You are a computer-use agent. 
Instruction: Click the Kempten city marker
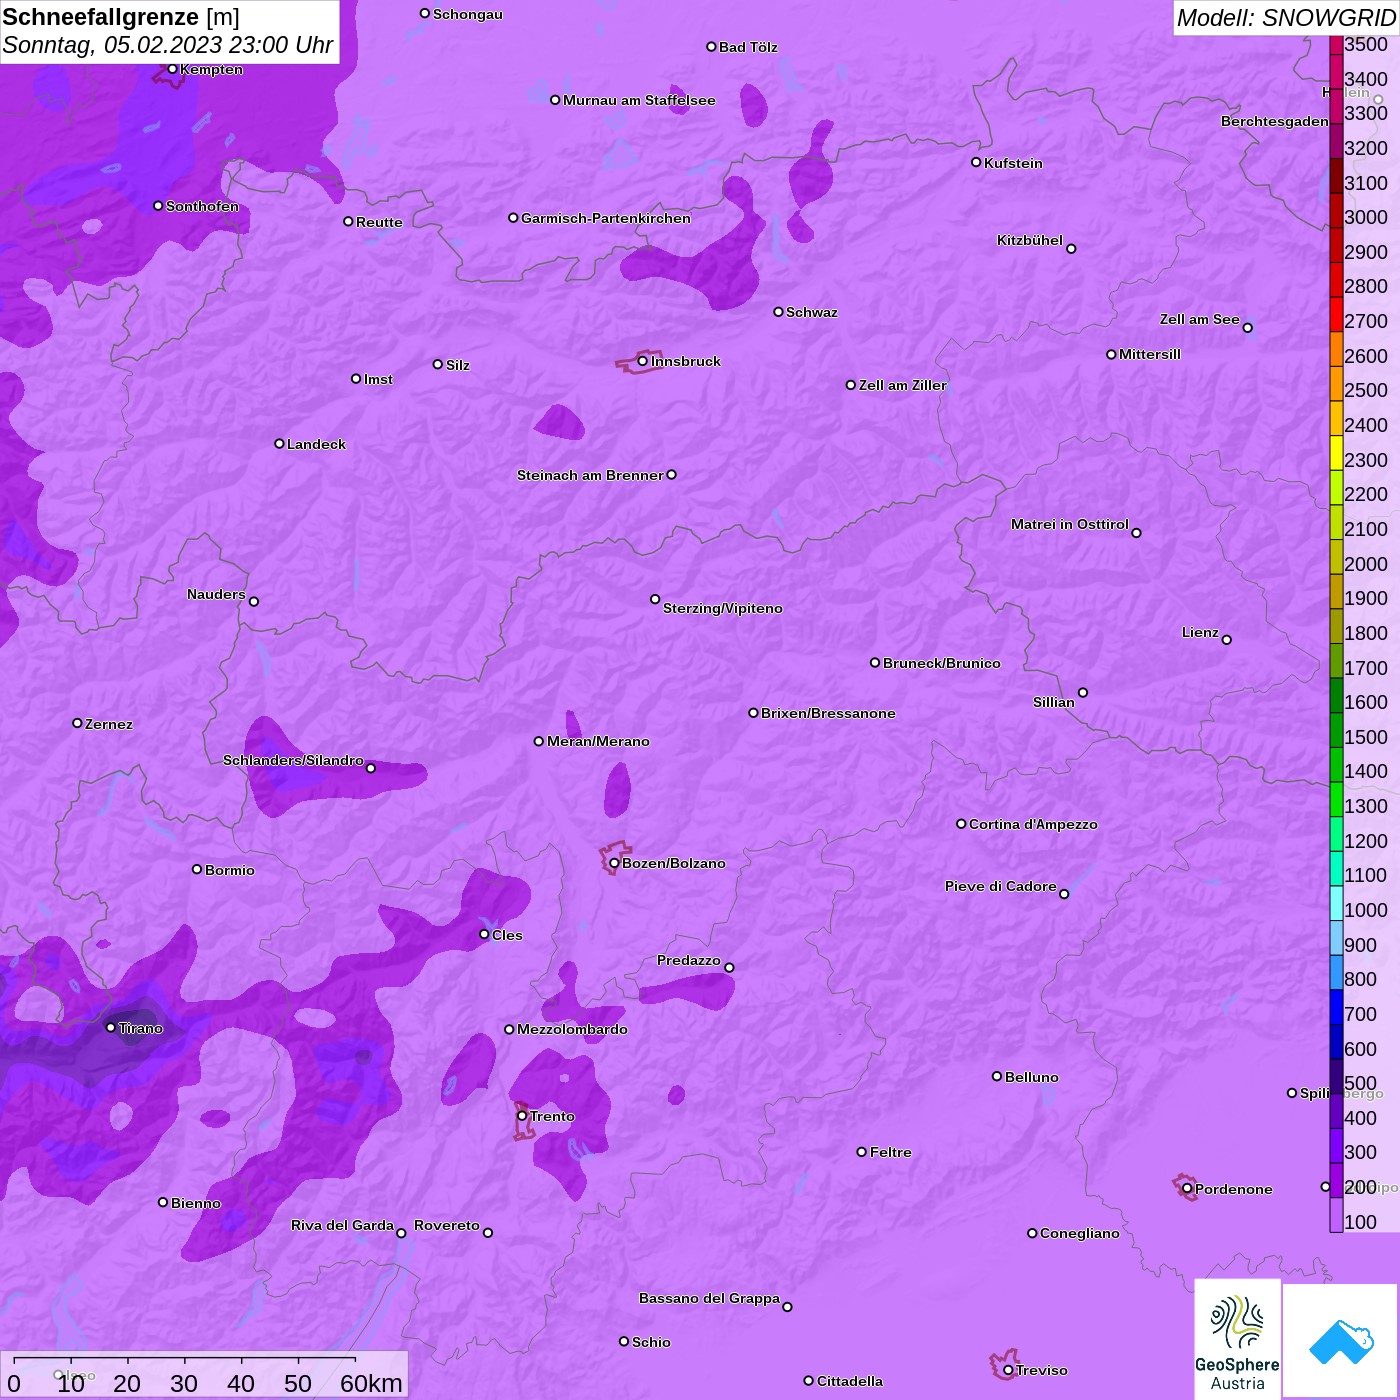coord(172,69)
